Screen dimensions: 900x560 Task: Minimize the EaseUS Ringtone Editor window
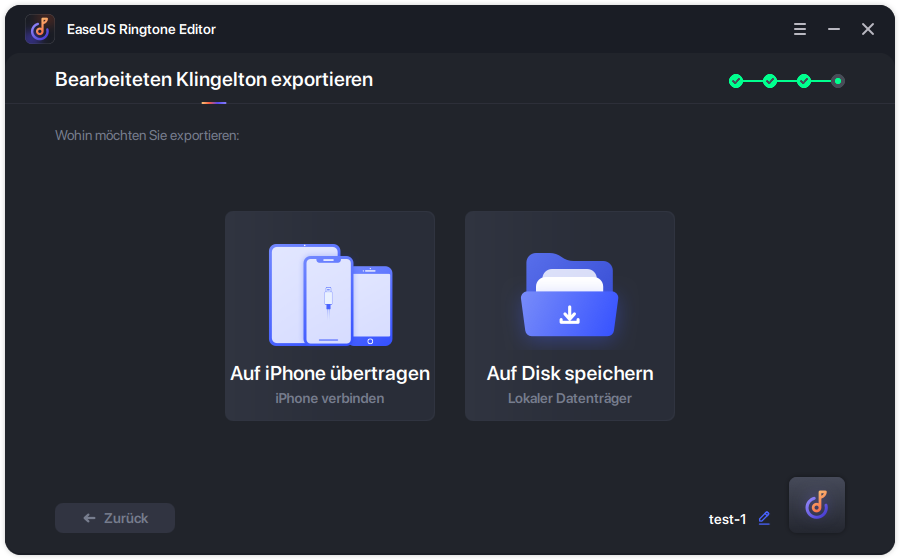coord(834,29)
